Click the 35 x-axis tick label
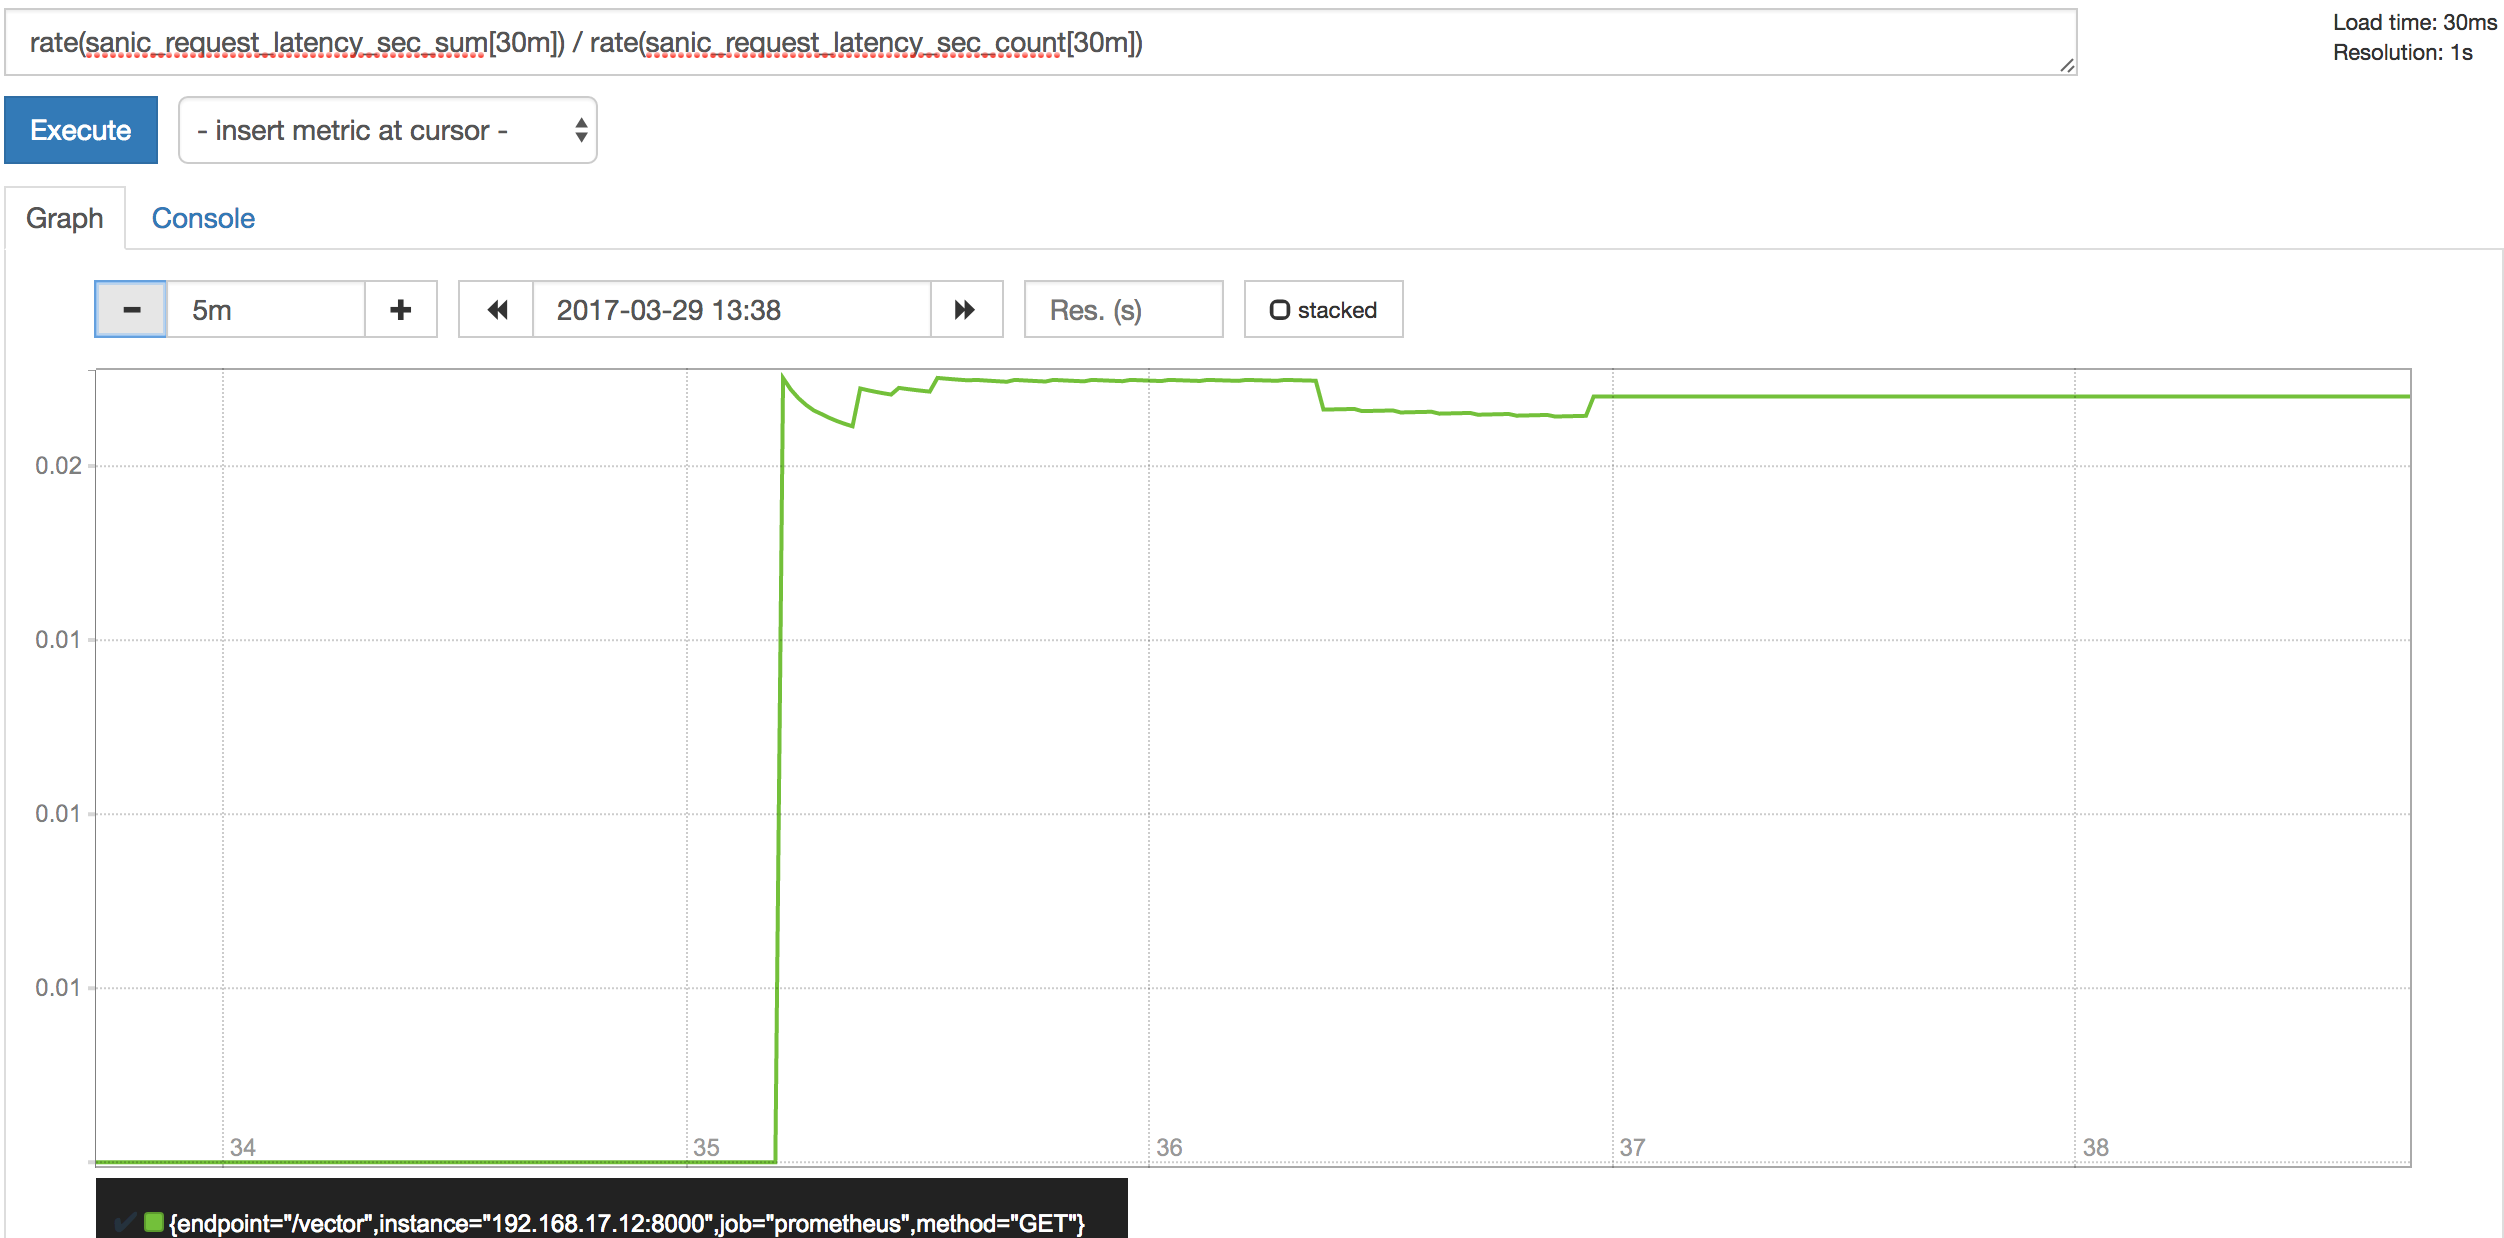Image resolution: width=2504 pixels, height=1238 pixels. coord(706,1147)
